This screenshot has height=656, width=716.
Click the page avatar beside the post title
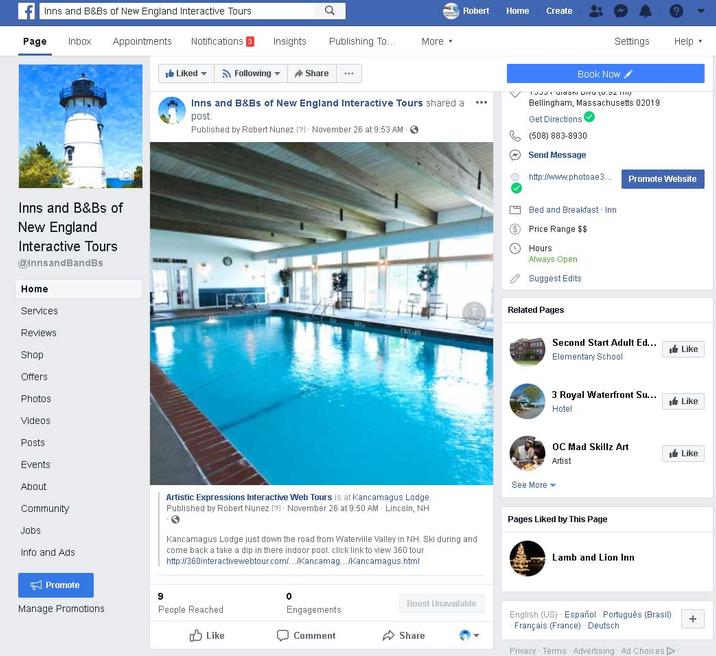(x=172, y=110)
